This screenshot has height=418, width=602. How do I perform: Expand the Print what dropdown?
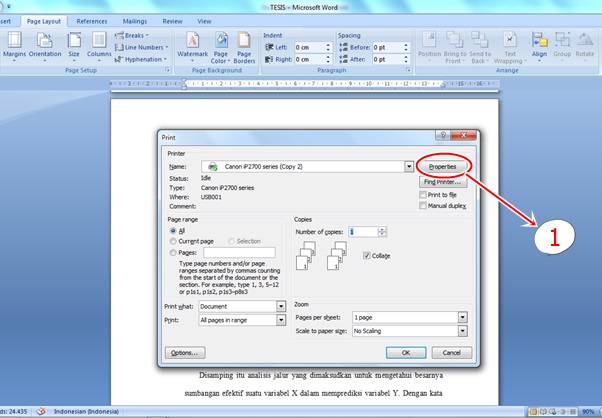(281, 306)
